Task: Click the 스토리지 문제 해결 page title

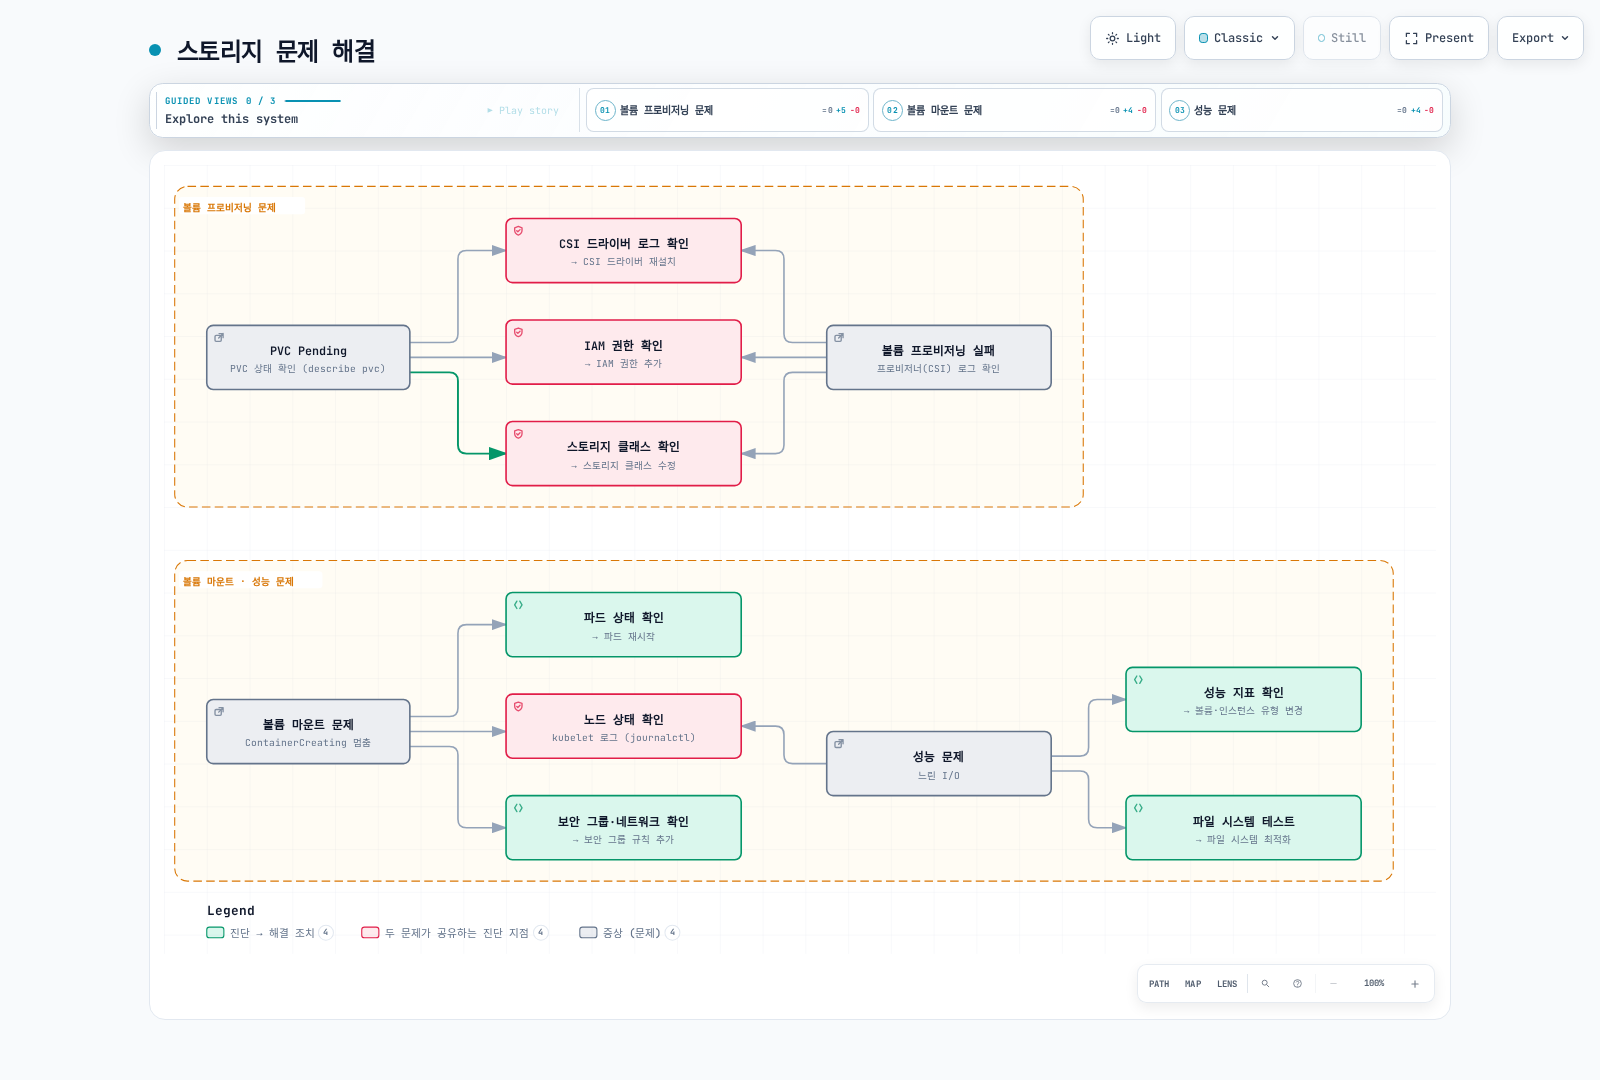Action: (276, 51)
